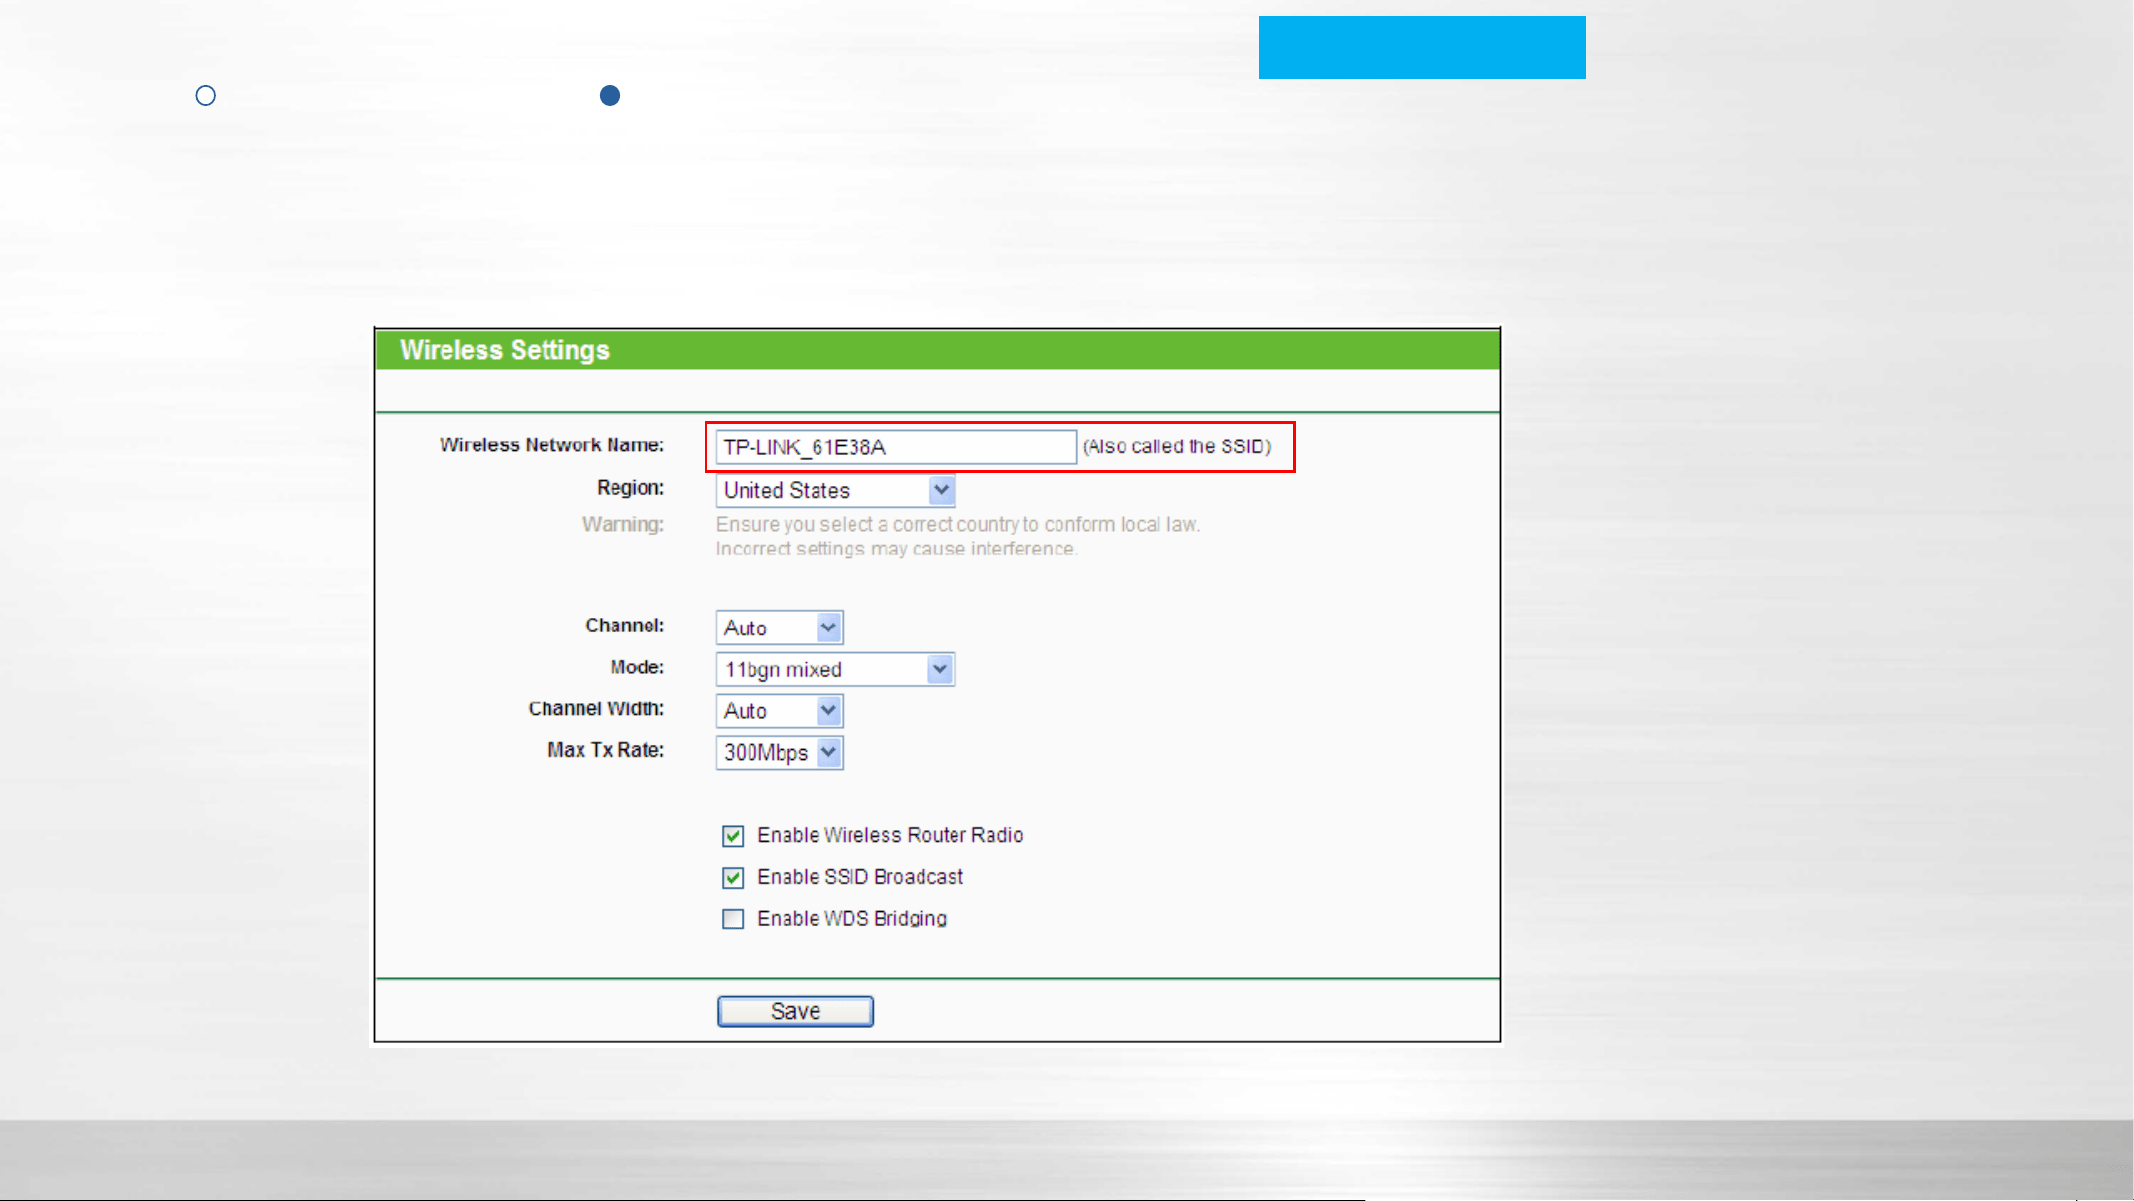Click the Wireless Network Name input field
The height and width of the screenshot is (1201, 2134).
(x=896, y=447)
